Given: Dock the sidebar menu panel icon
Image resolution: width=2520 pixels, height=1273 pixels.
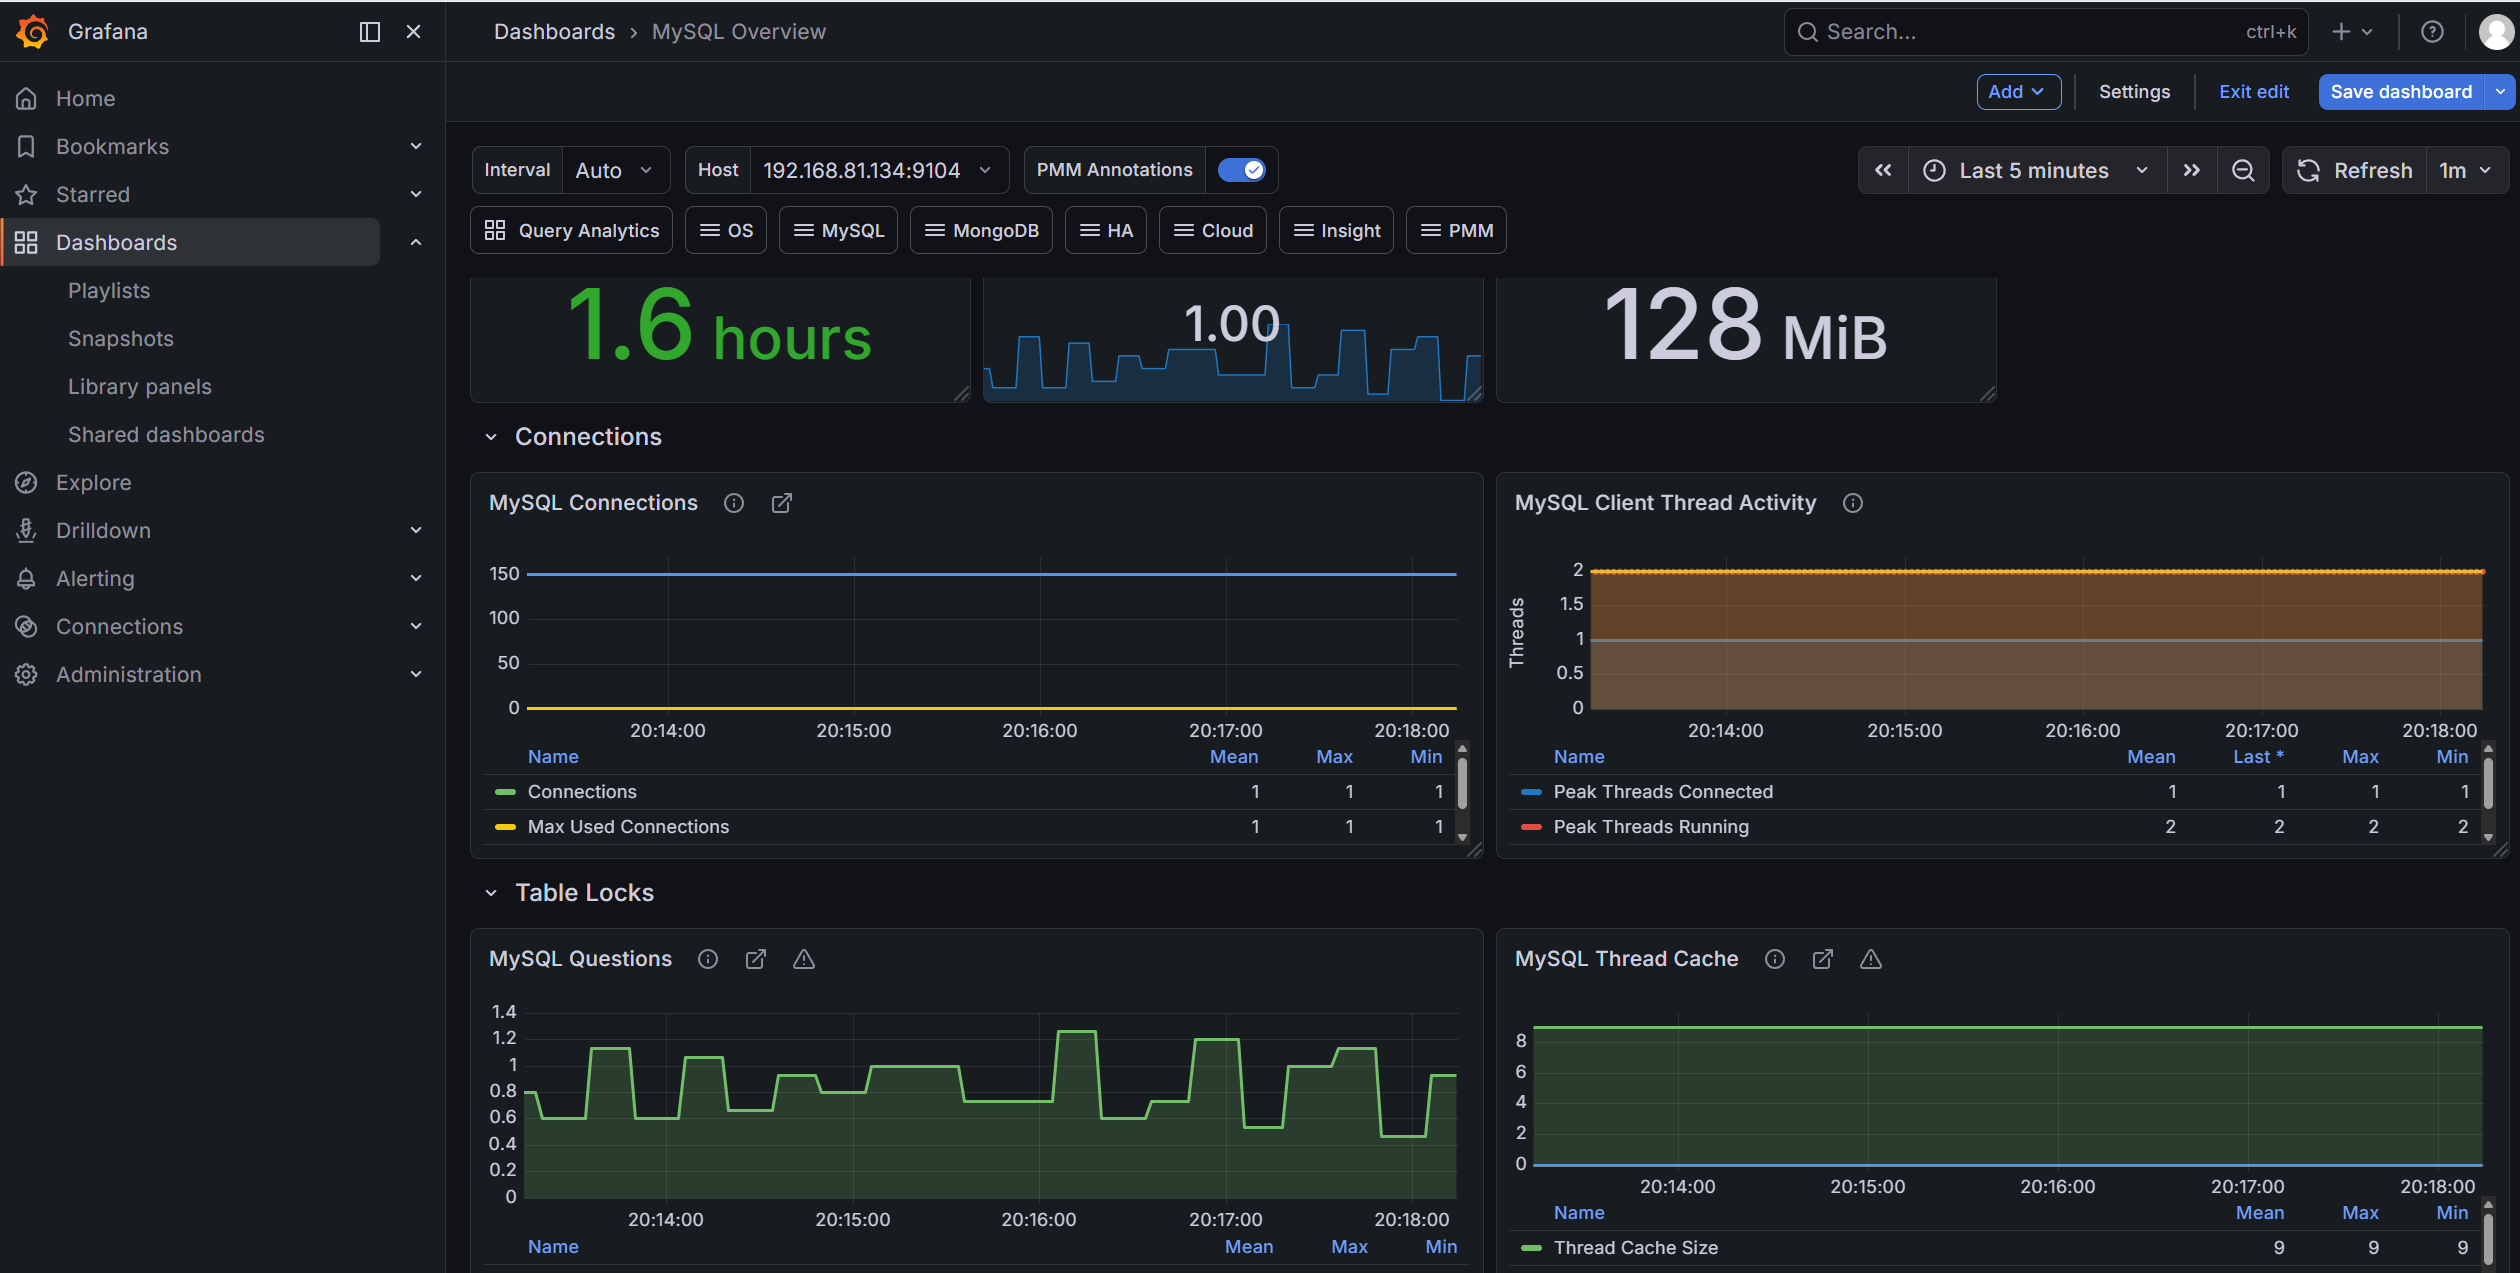Looking at the screenshot, I should pyautogui.click(x=370, y=32).
